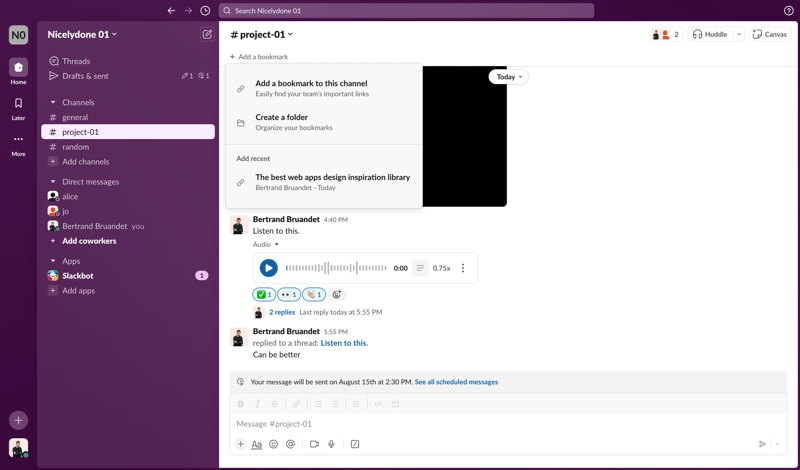Image resolution: width=800 pixels, height=470 pixels.
Task: Collapse the Direct messages section
Action: (53, 182)
